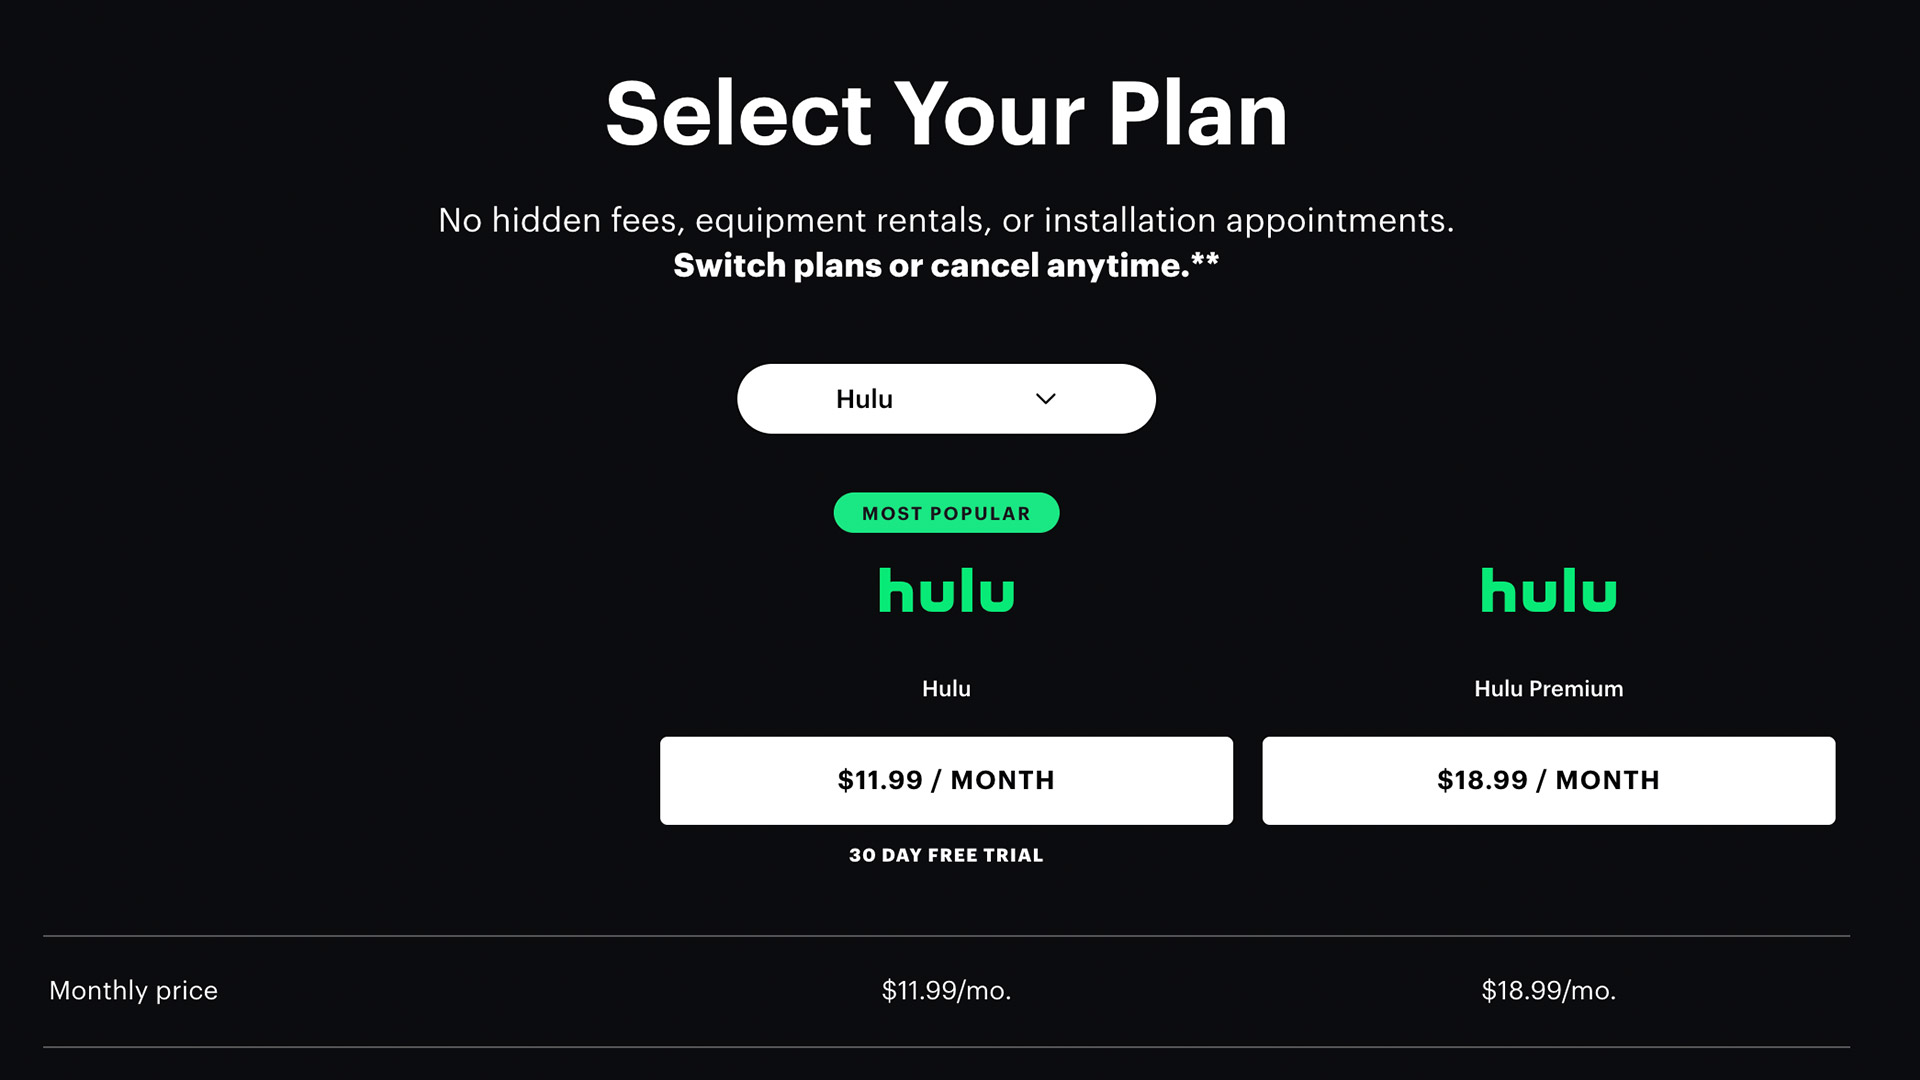Open the Hulu plan type dropdown
The width and height of the screenshot is (1920, 1080).
point(946,399)
